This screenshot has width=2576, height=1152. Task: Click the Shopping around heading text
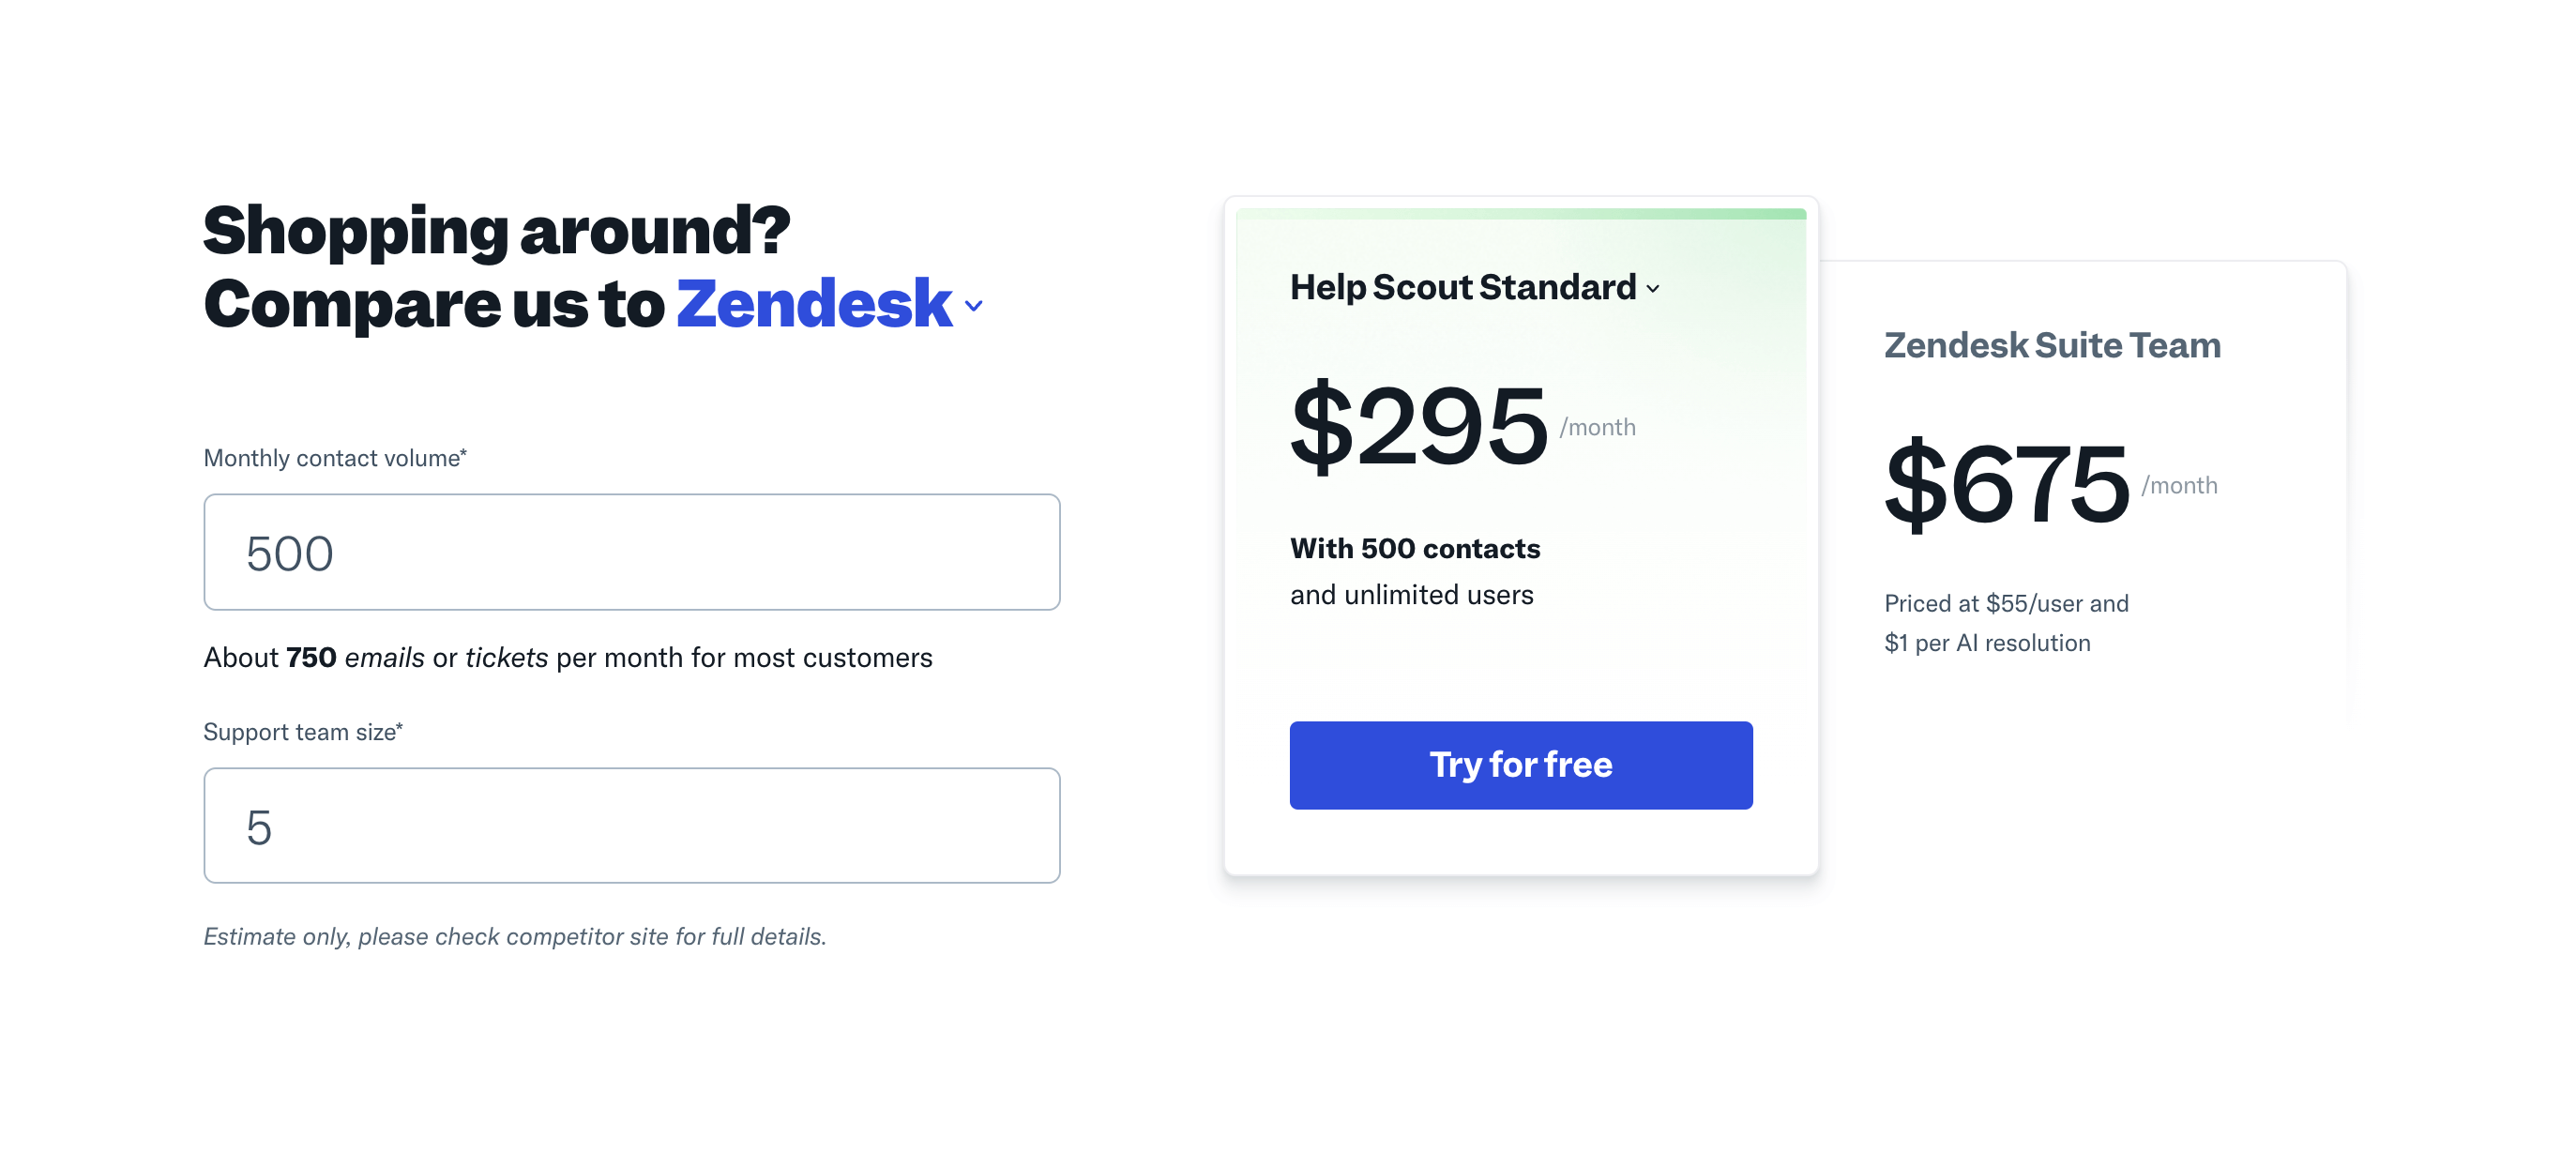click(x=496, y=230)
